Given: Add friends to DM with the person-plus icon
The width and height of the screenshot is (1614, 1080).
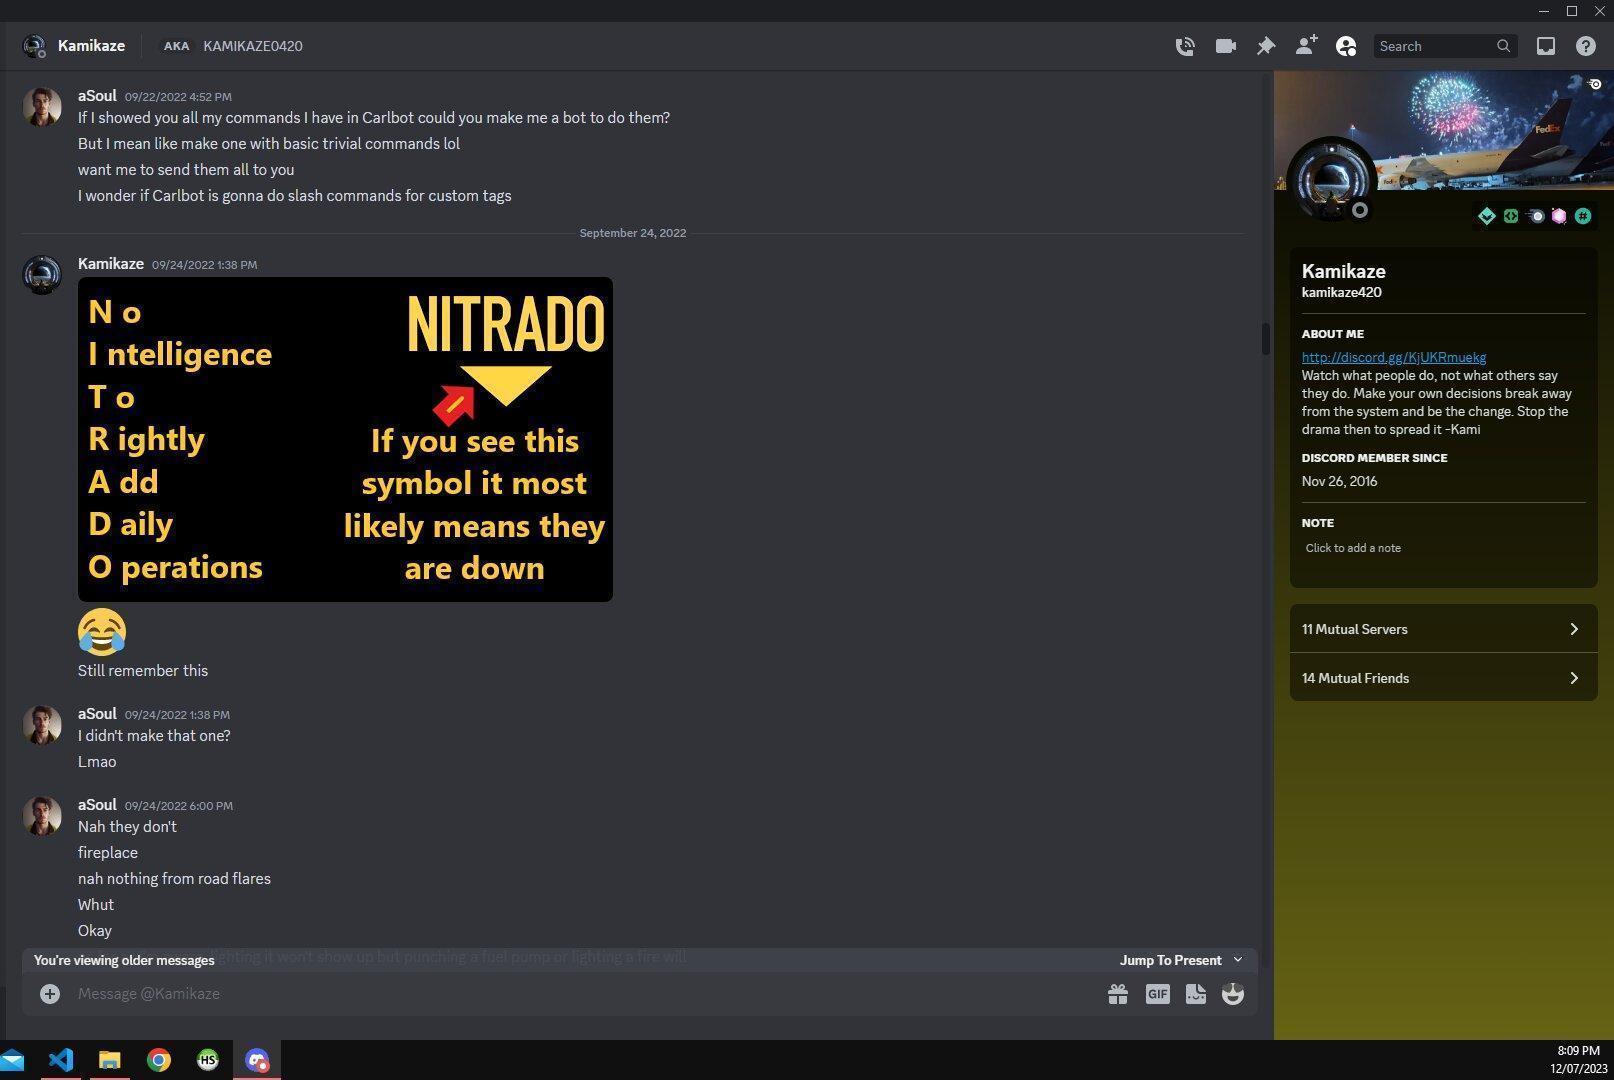Looking at the screenshot, I should pos(1306,46).
